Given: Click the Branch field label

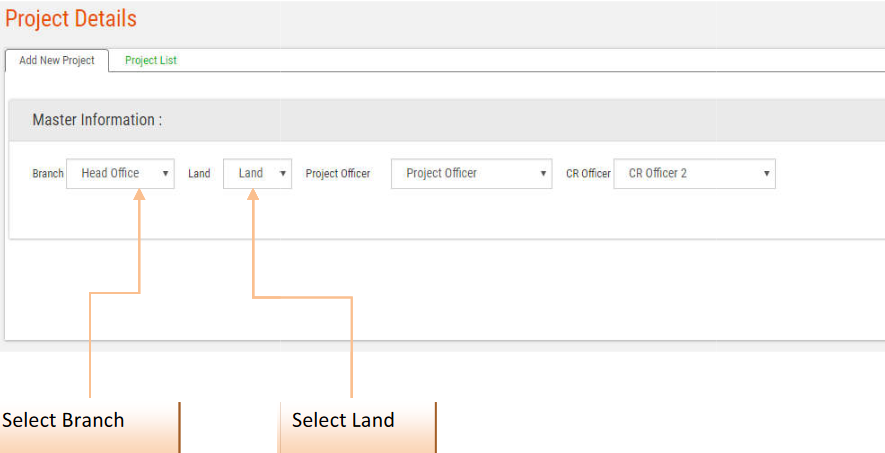Looking at the screenshot, I should click(x=48, y=174).
